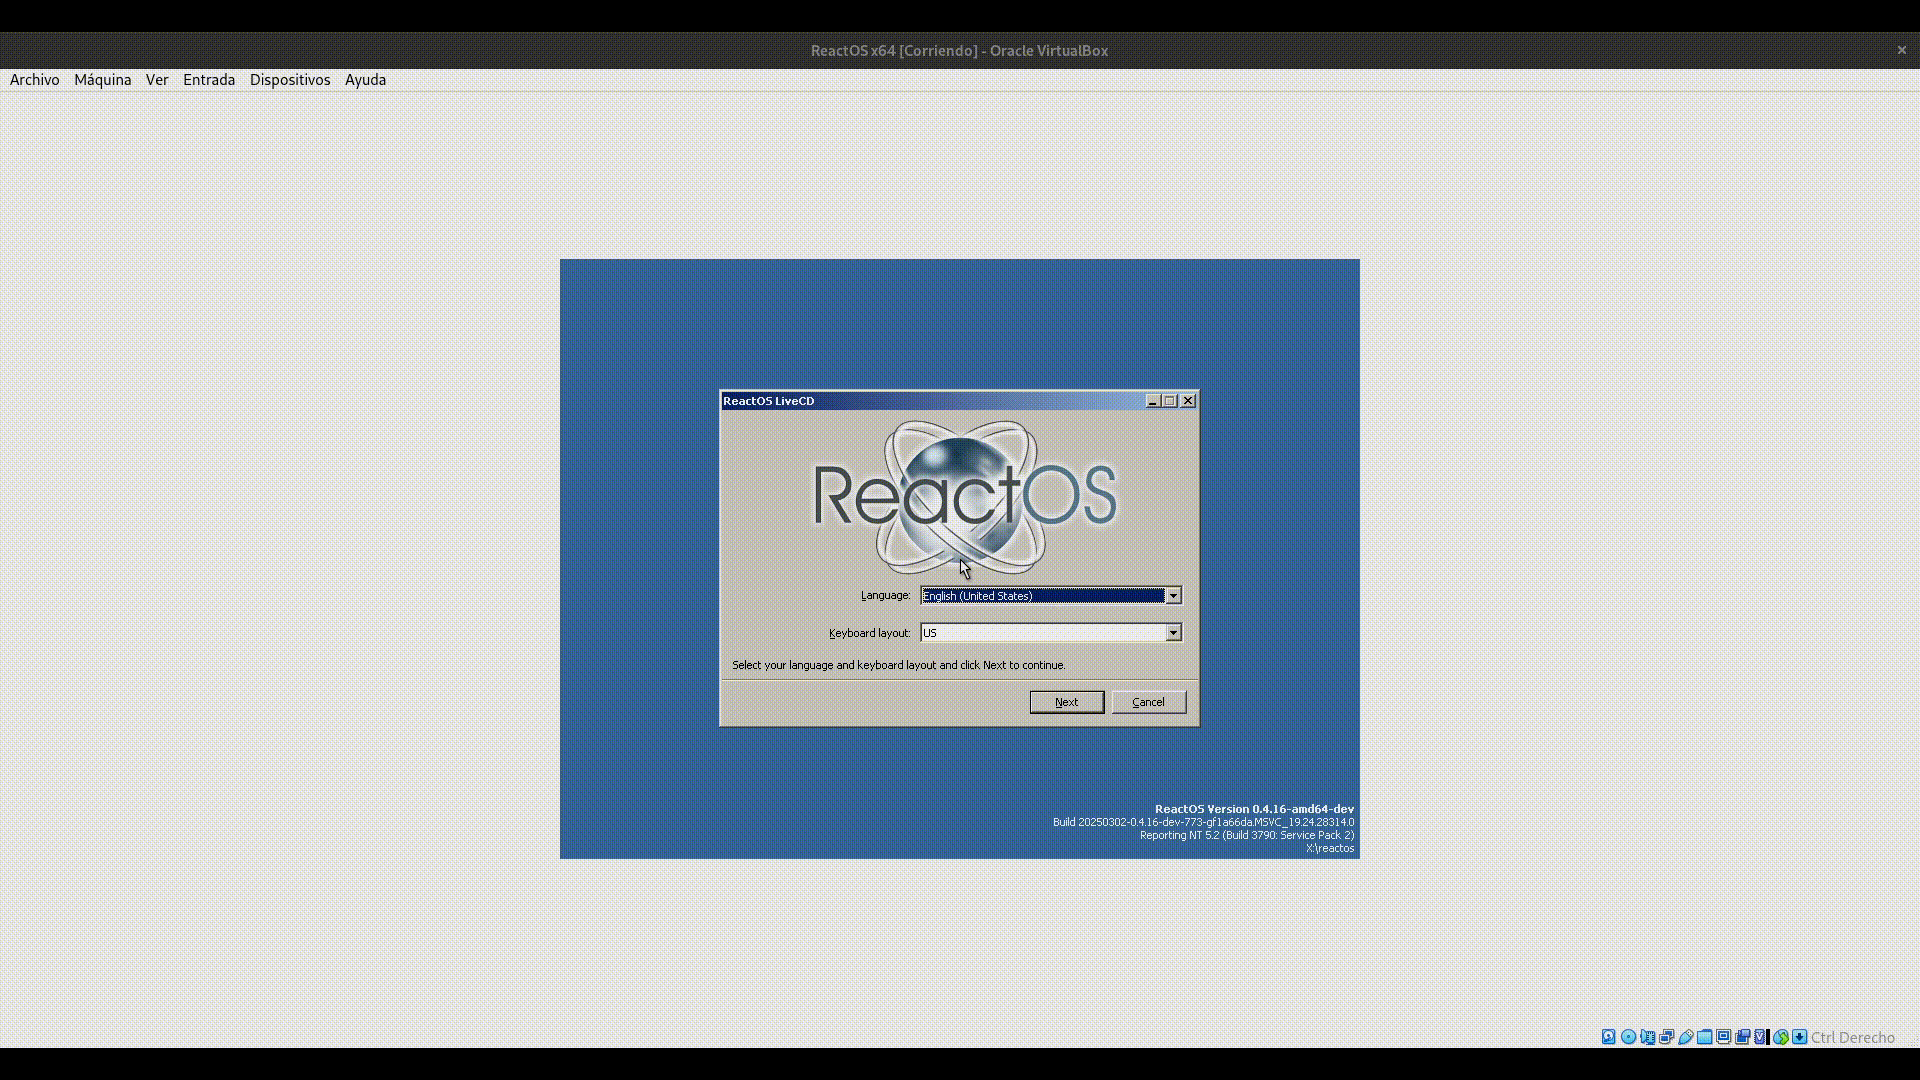Click the keyboard capture arrow icon
The height and width of the screenshot is (1080, 1920).
tap(1800, 1037)
